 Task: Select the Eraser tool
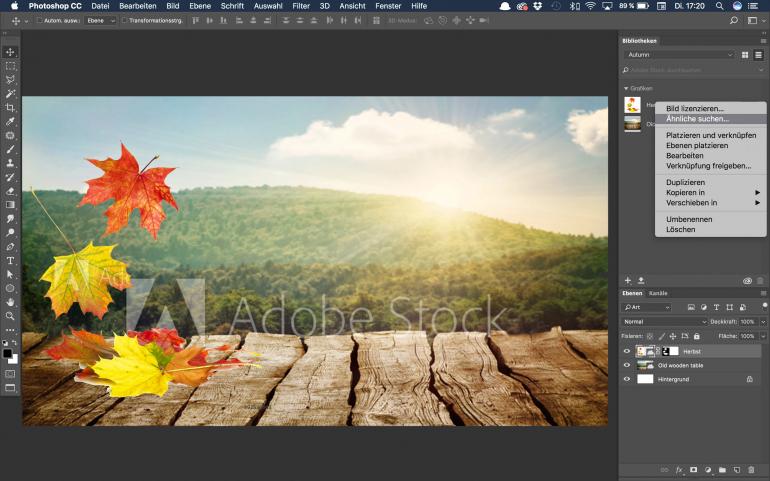pyautogui.click(x=10, y=191)
